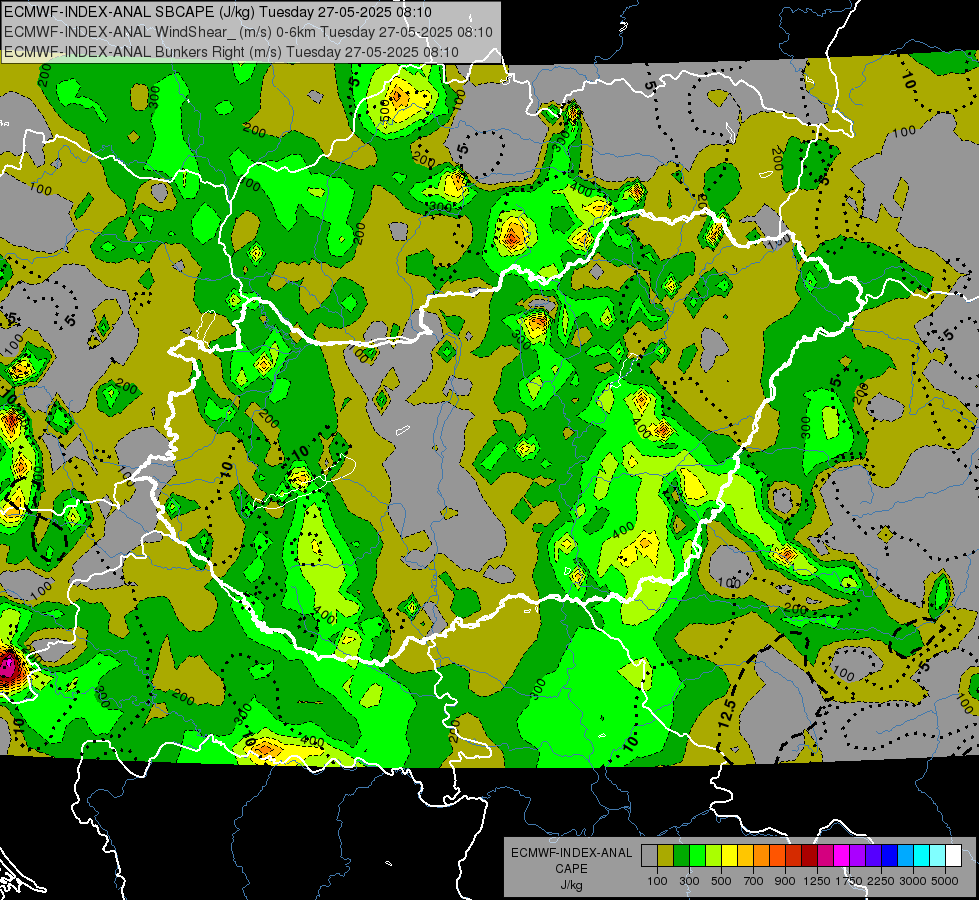Image resolution: width=979 pixels, height=900 pixels.
Task: Choose the lime swatch left of 500
Action: point(714,856)
